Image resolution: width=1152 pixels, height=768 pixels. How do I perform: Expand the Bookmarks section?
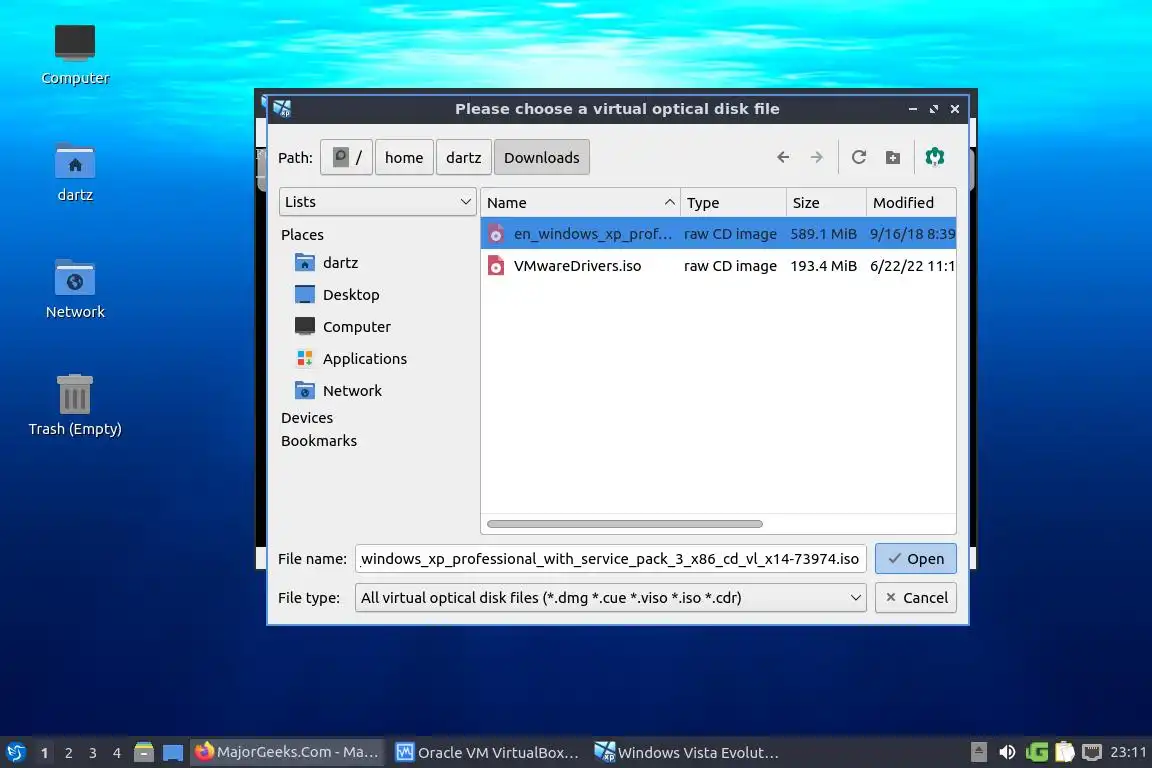pyautogui.click(x=319, y=441)
